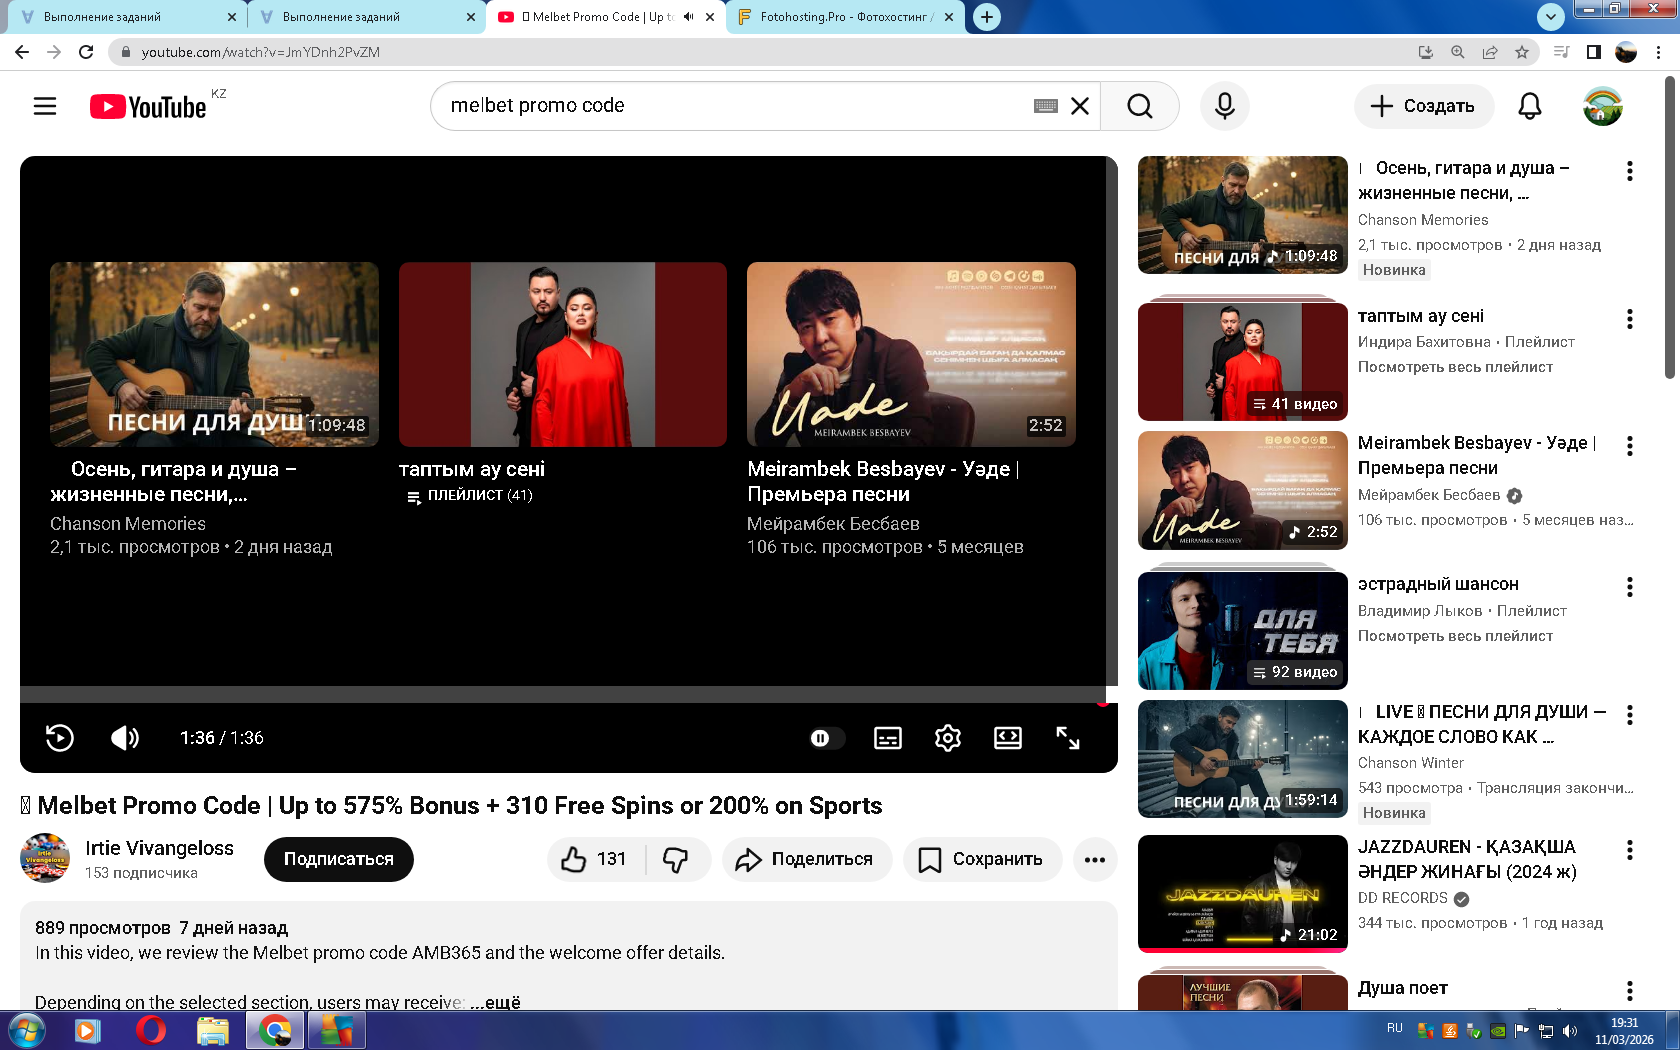Click the taskbar volume speaker icon
1680x1050 pixels.
tap(1570, 1031)
